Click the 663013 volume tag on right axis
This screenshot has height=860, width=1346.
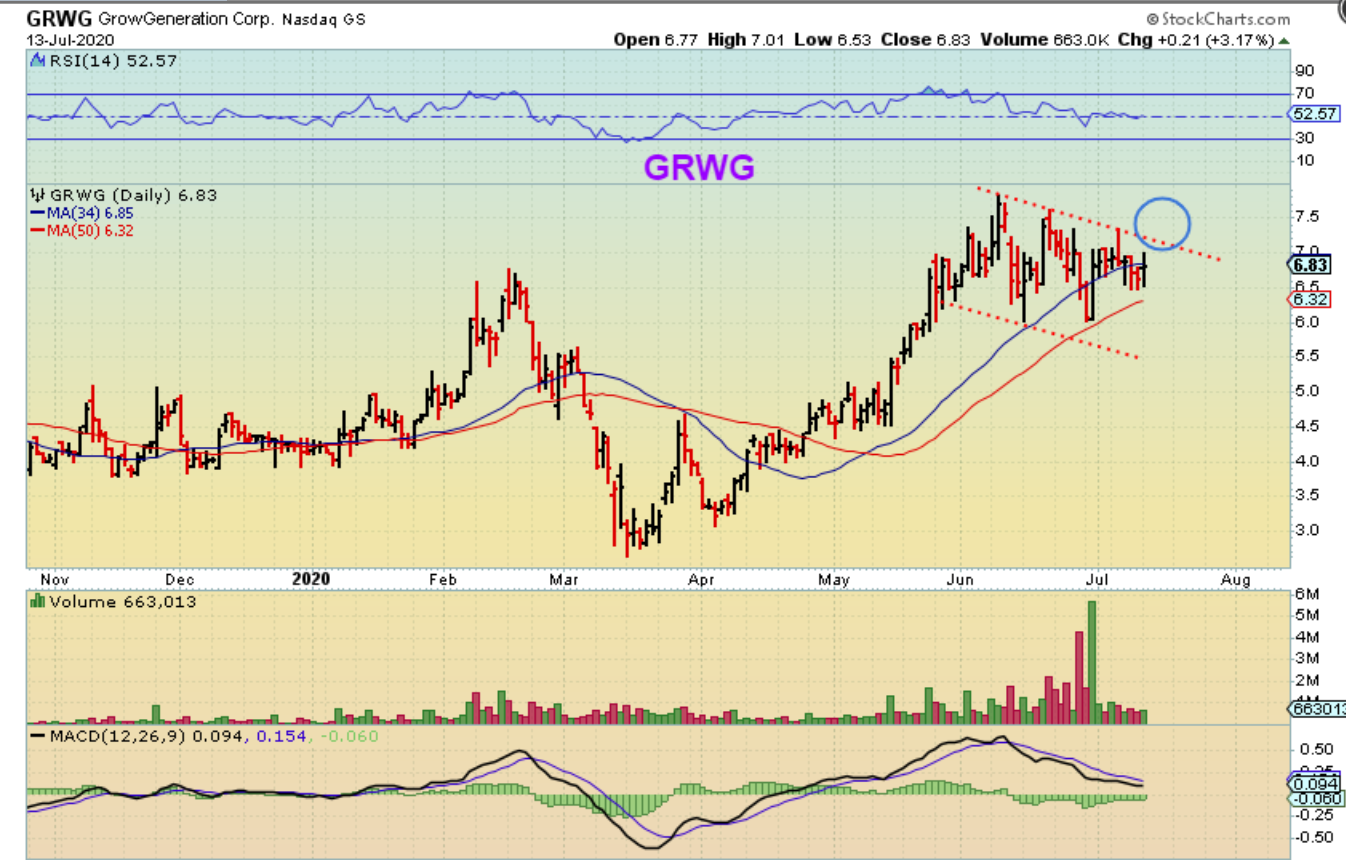(x=1317, y=709)
